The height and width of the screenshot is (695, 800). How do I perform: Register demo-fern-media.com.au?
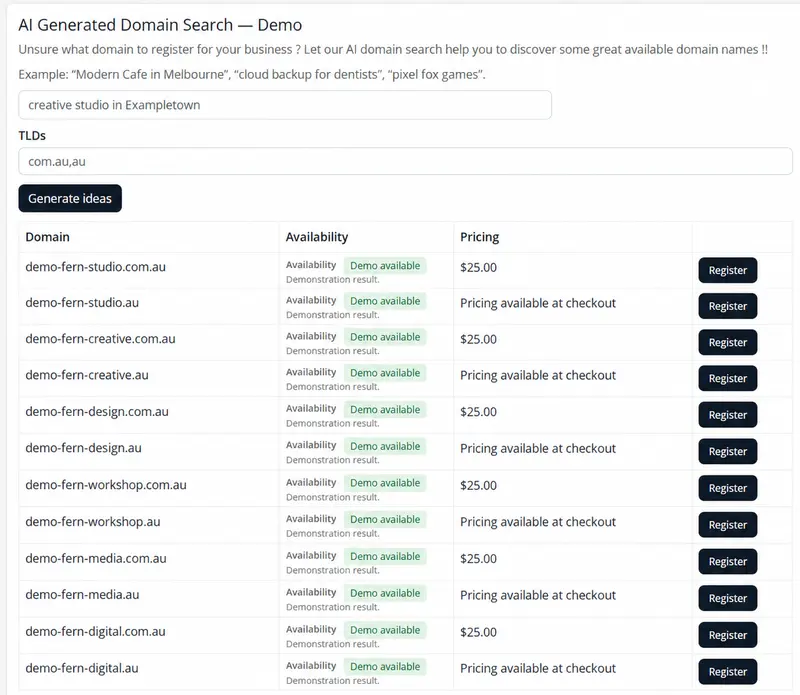pyautogui.click(x=728, y=562)
